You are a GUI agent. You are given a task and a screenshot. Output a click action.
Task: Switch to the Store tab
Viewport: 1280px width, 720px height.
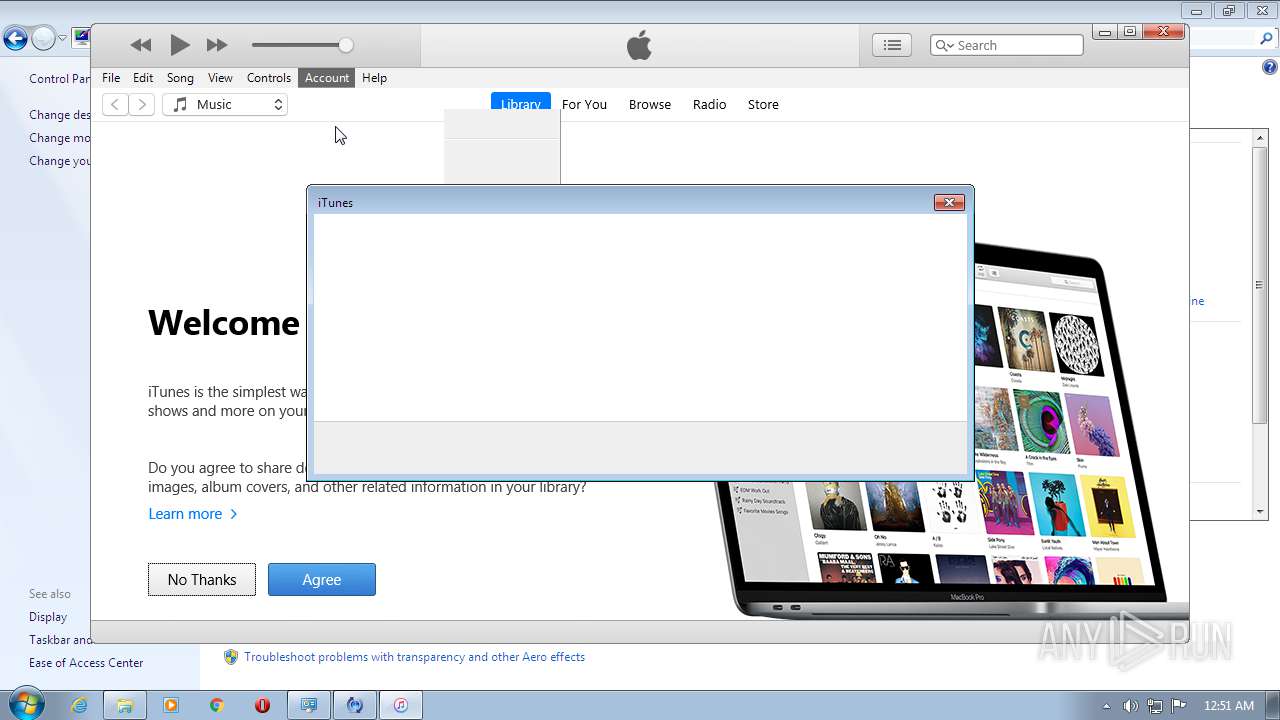click(x=763, y=104)
